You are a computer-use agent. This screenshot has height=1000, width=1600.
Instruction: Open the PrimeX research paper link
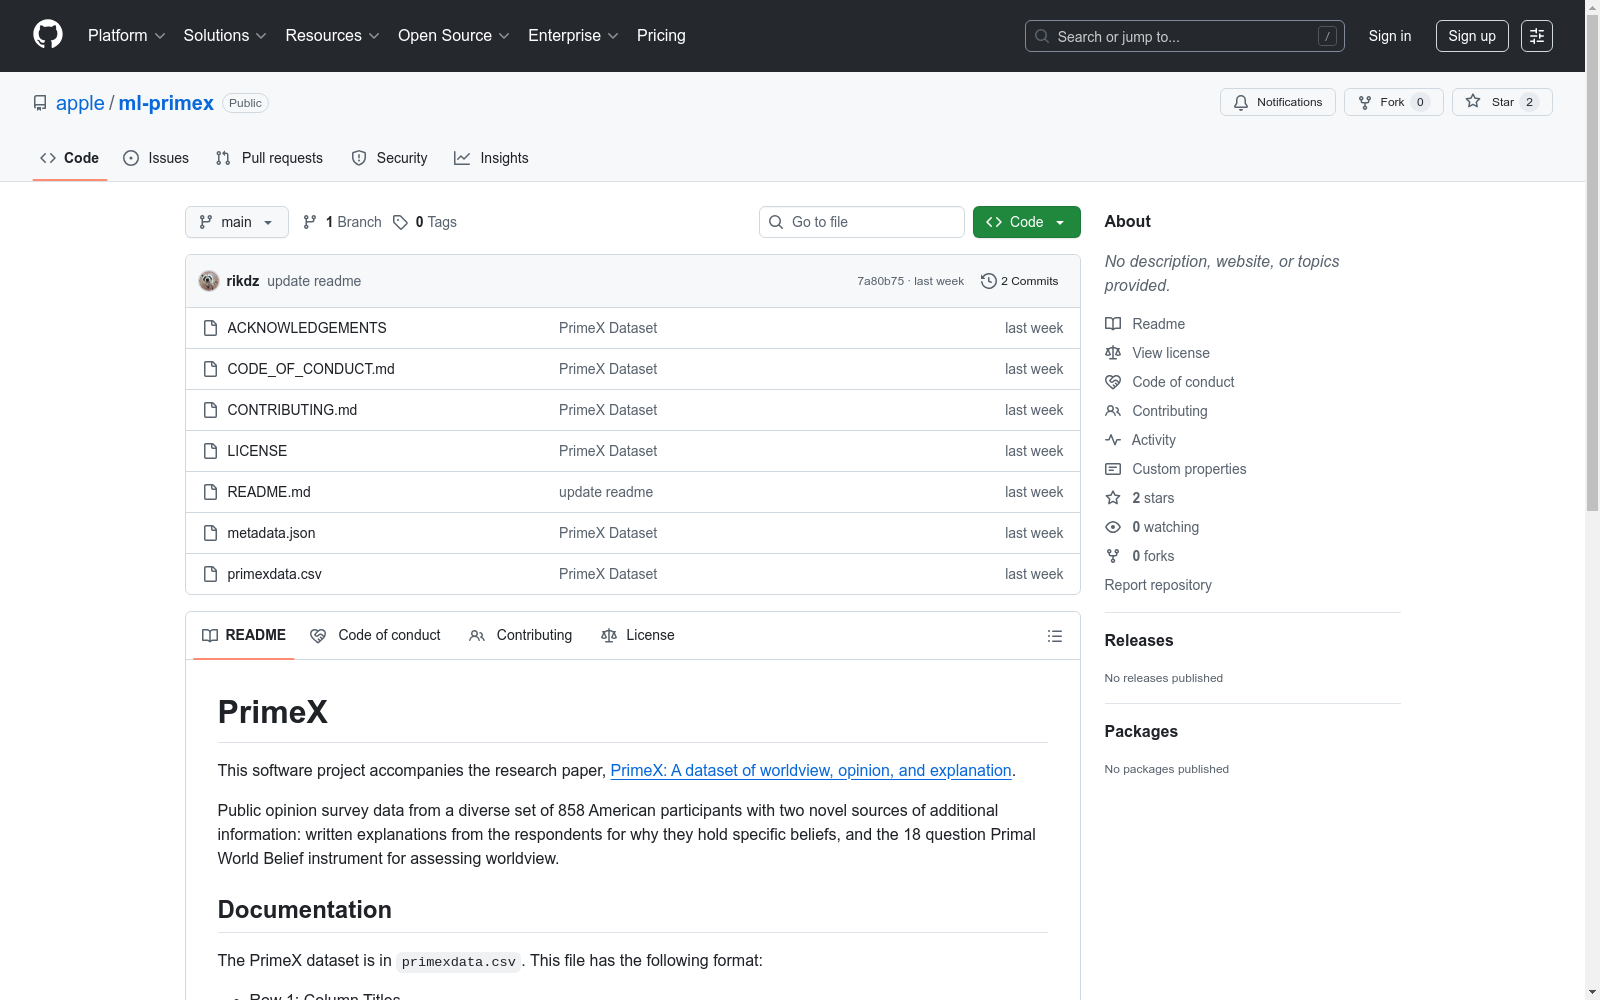pyautogui.click(x=811, y=770)
